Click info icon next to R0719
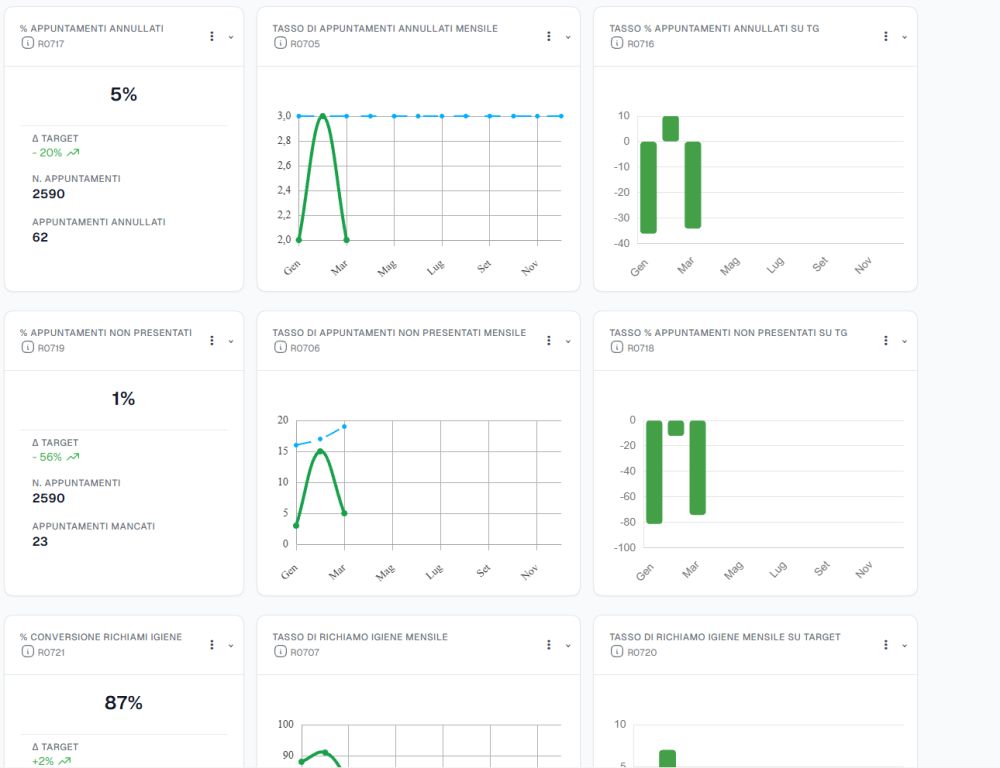Viewport: 1000px width, 768px height. pyautogui.click(x=27, y=348)
